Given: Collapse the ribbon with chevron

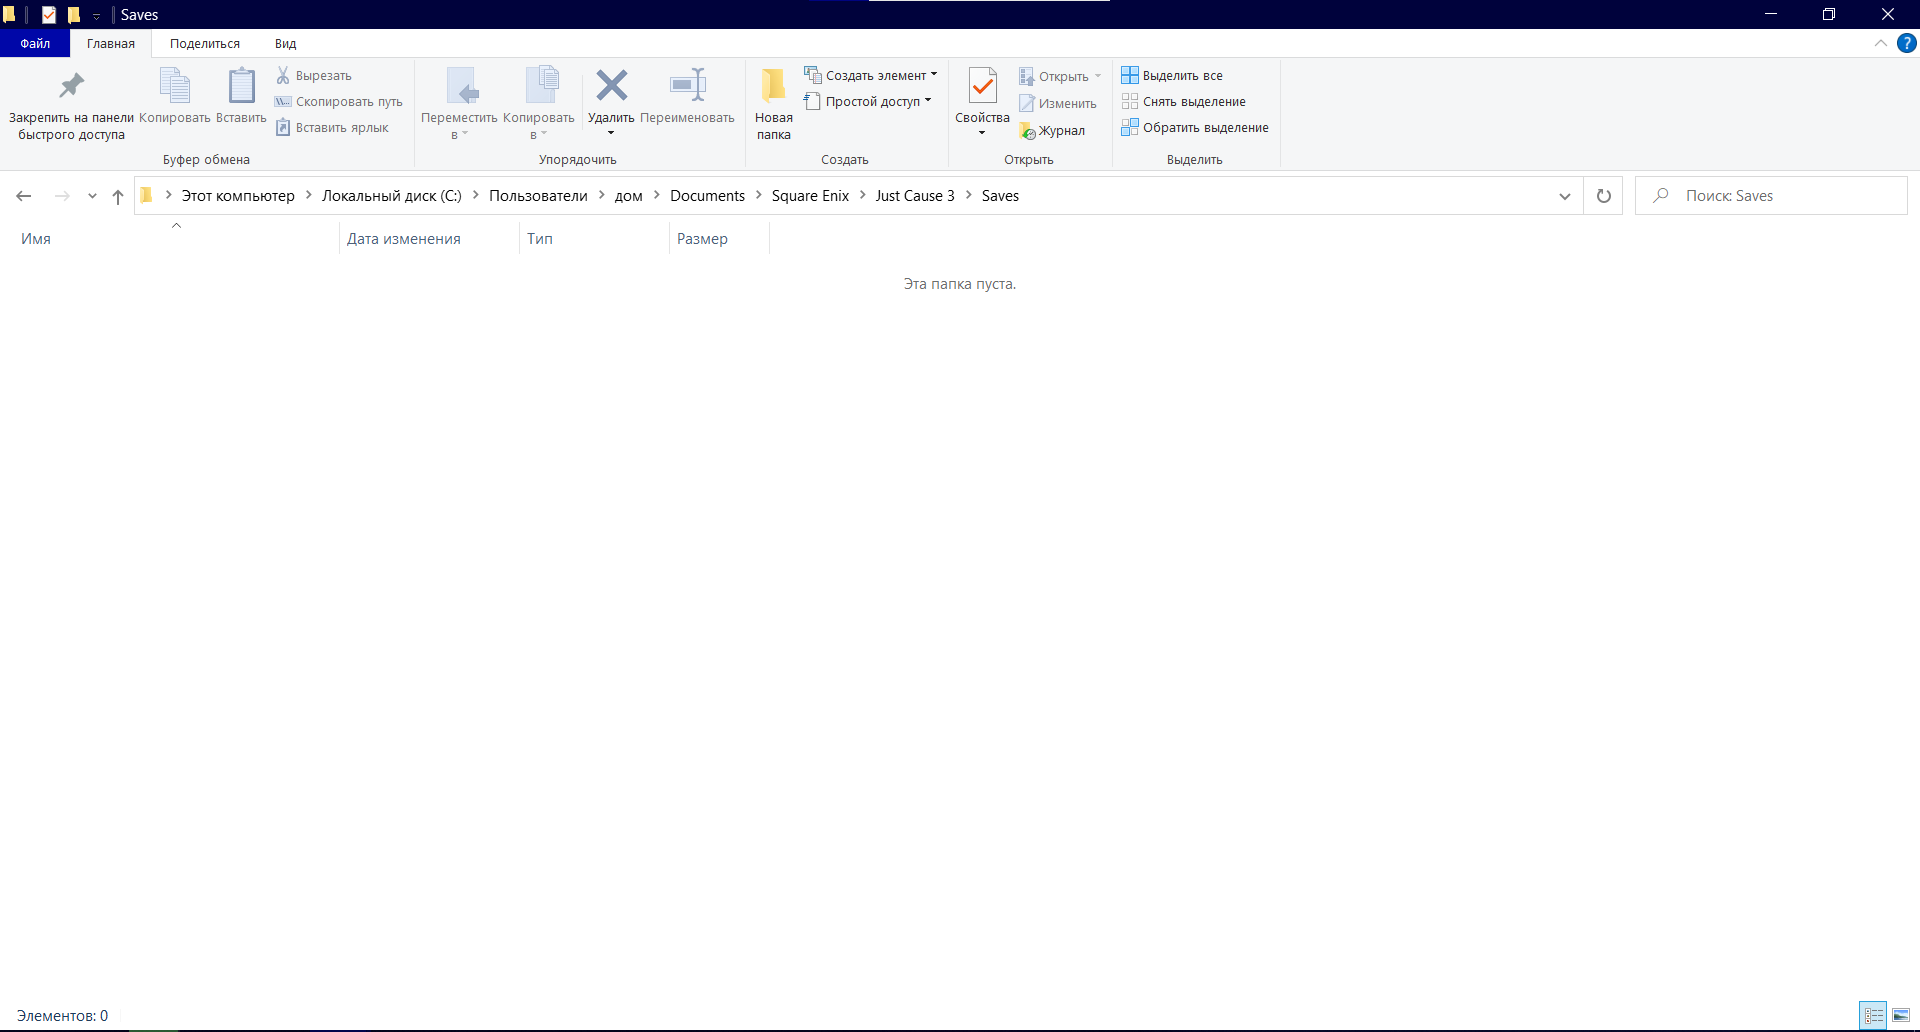Looking at the screenshot, I should tap(1881, 43).
